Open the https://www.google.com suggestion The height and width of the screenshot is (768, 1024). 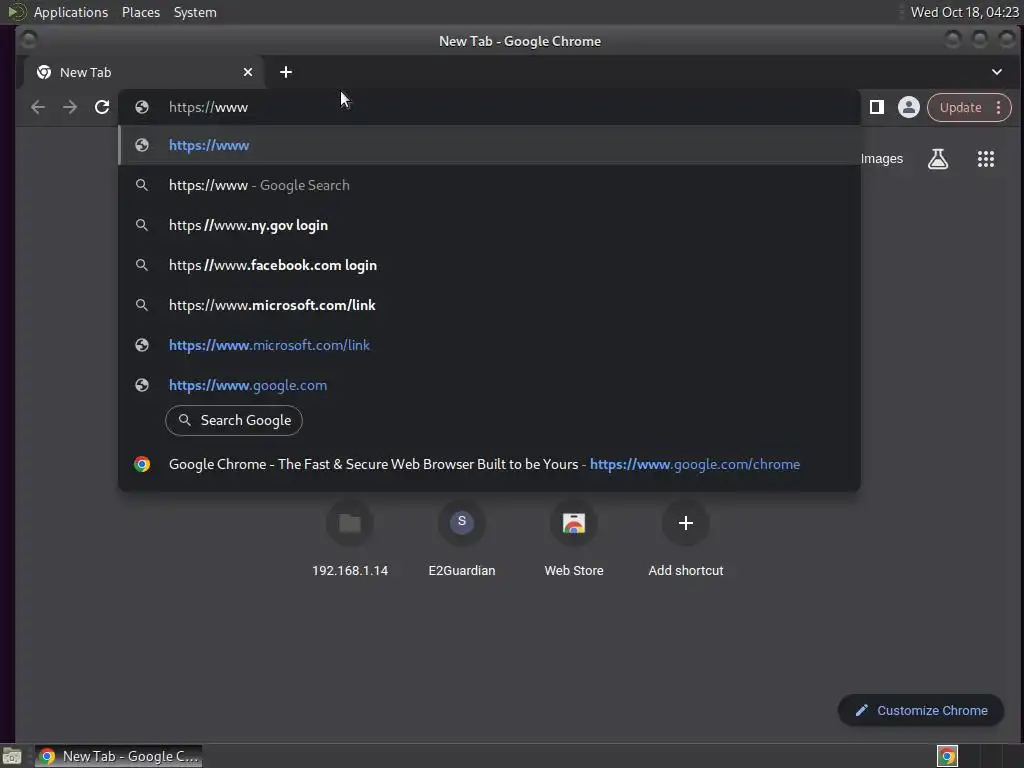[x=489, y=385]
